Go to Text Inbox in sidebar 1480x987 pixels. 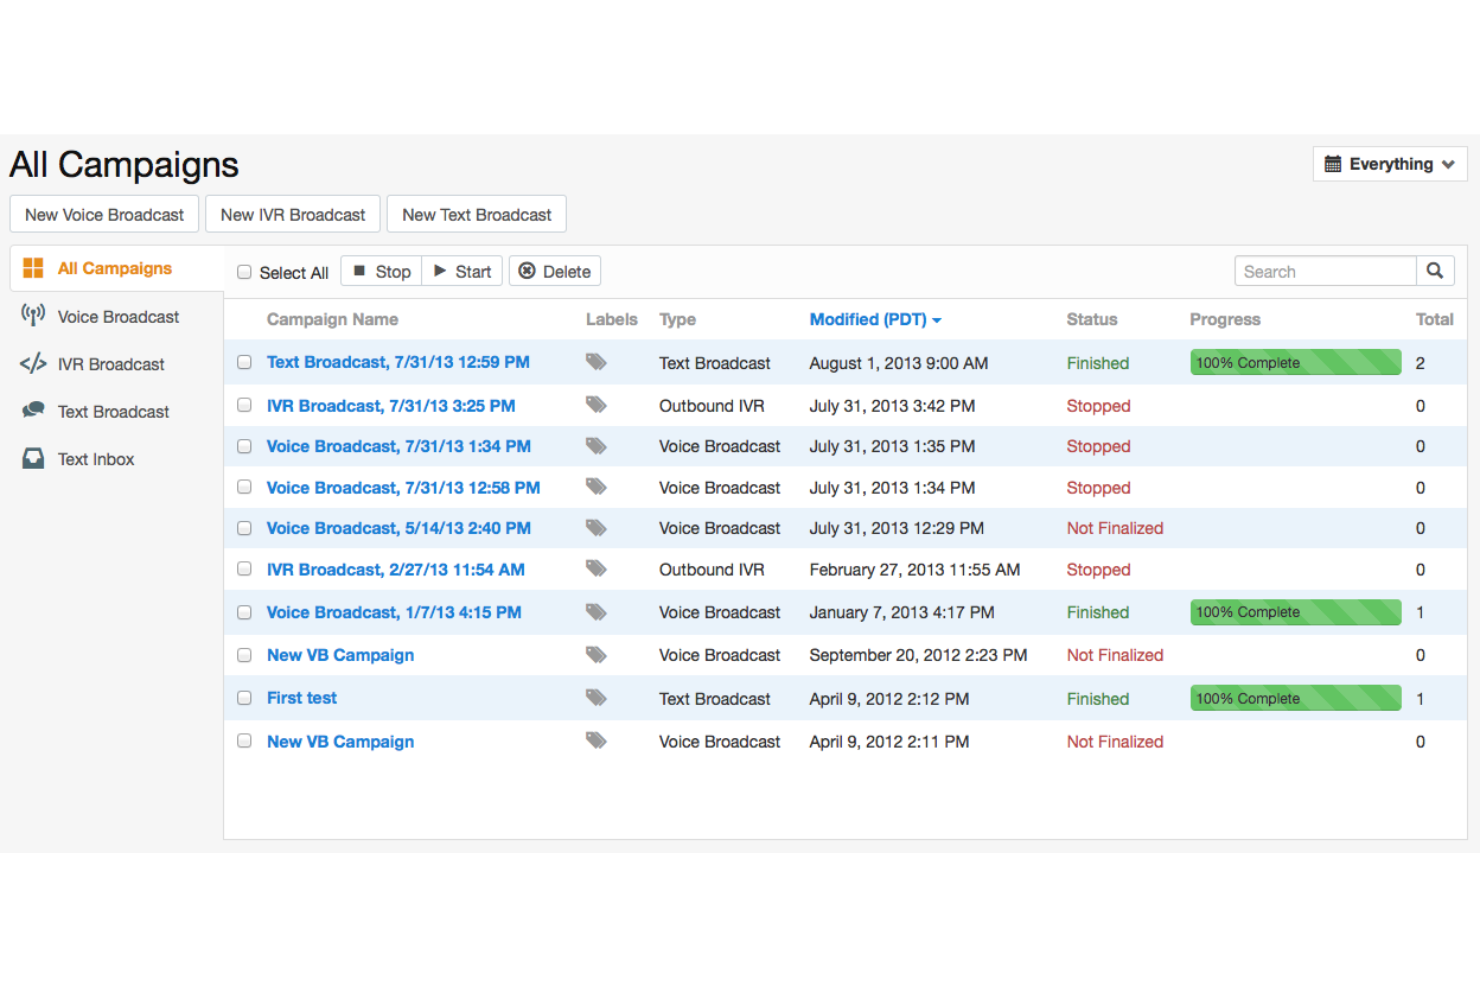pyautogui.click(x=96, y=459)
